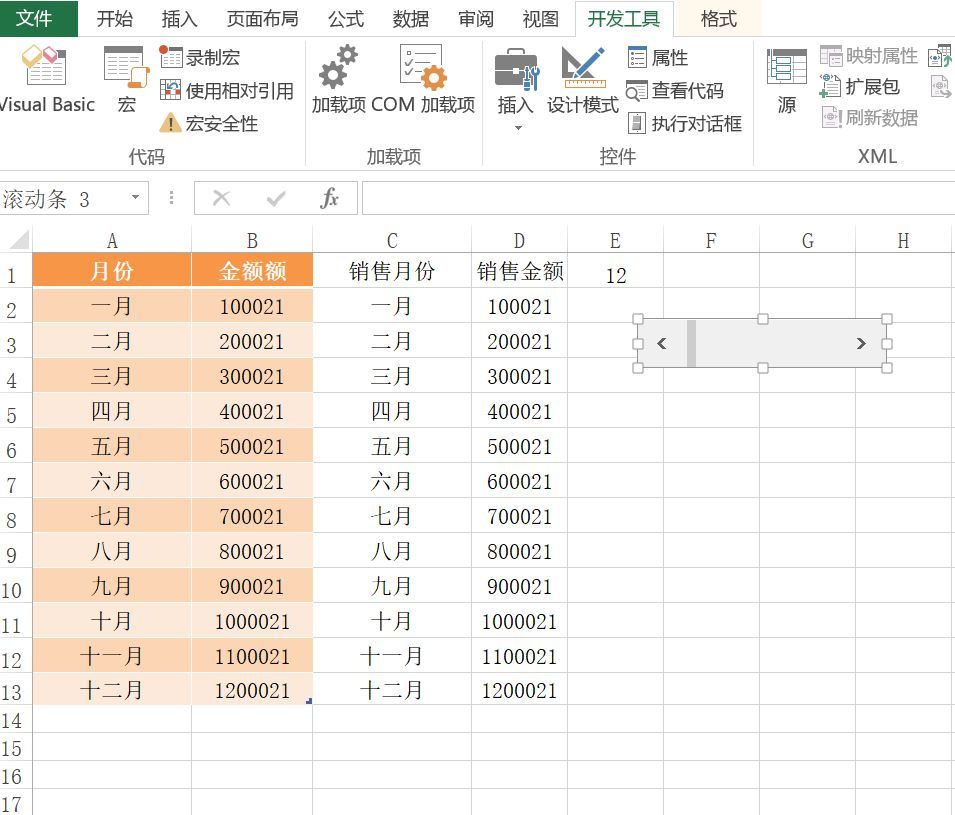Start recording with 录制宏
This screenshot has height=815, width=955.
(x=200, y=58)
